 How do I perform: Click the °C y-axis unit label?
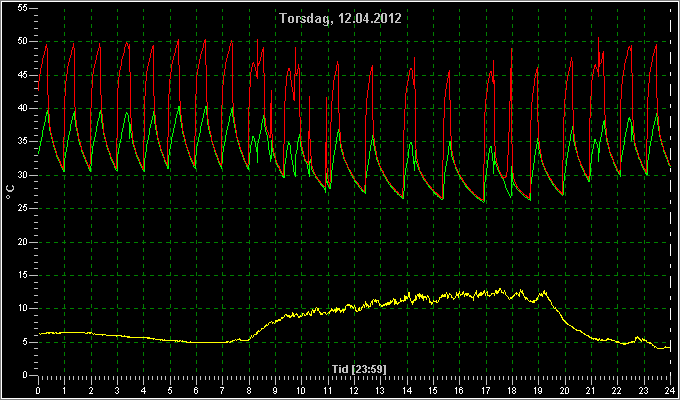coord(10,192)
